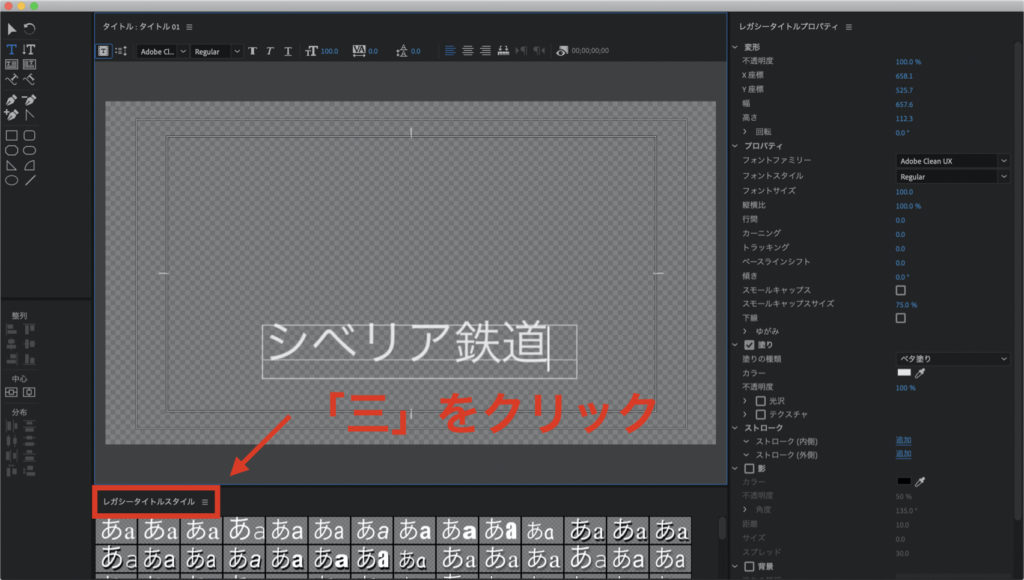1024x580 pixels.
Task: Open 塗りの種類 ベタ塗り dropdown
Action: tap(952, 359)
